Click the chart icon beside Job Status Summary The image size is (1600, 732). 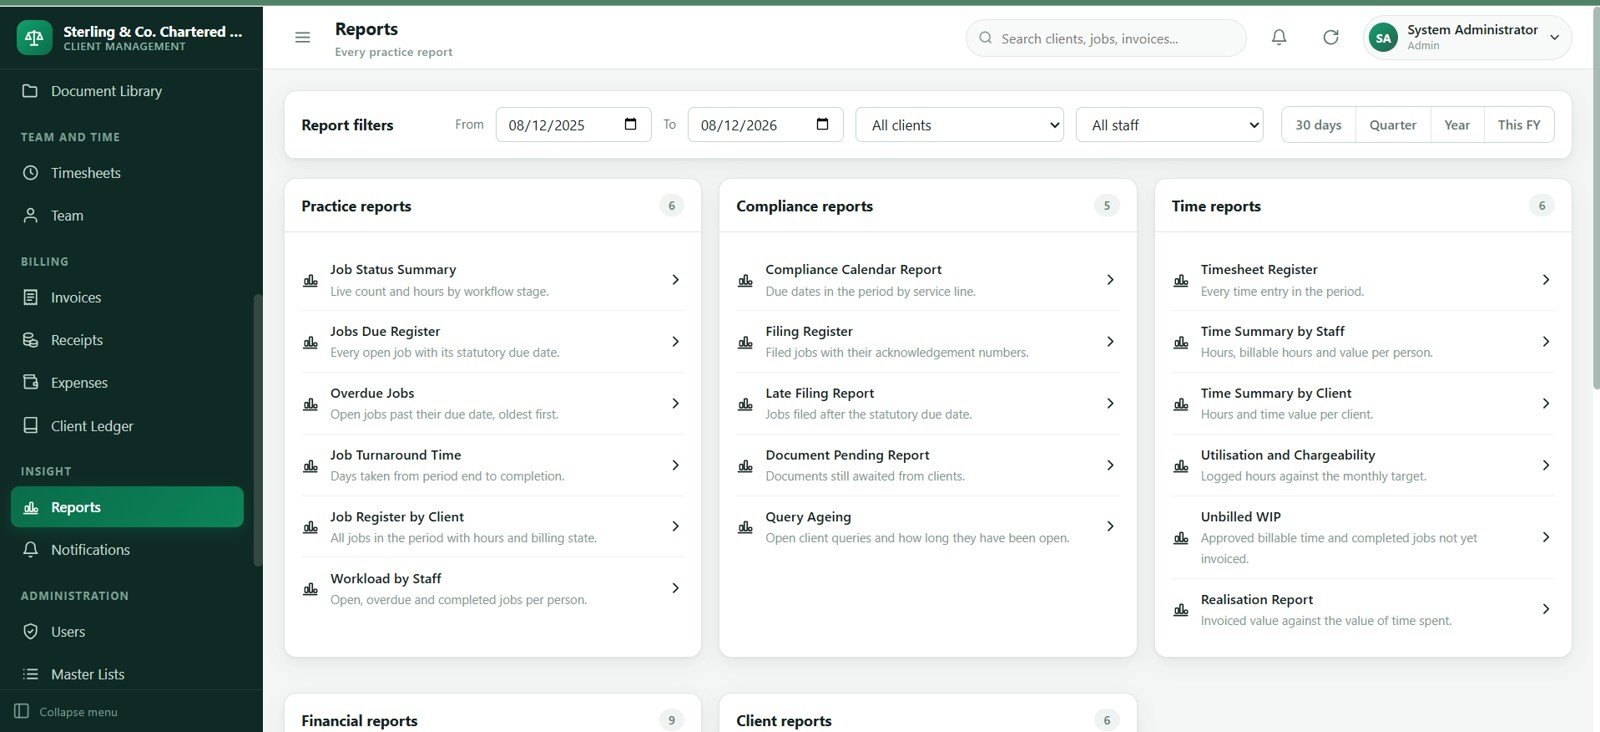click(x=311, y=281)
